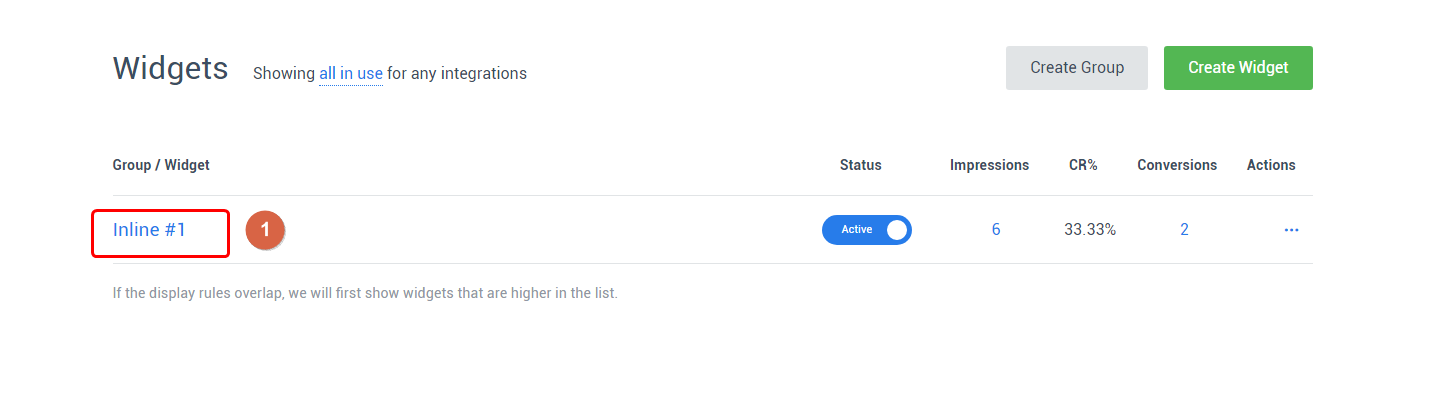
Task: Click the 'for any integrations' filter text
Action: pos(456,73)
